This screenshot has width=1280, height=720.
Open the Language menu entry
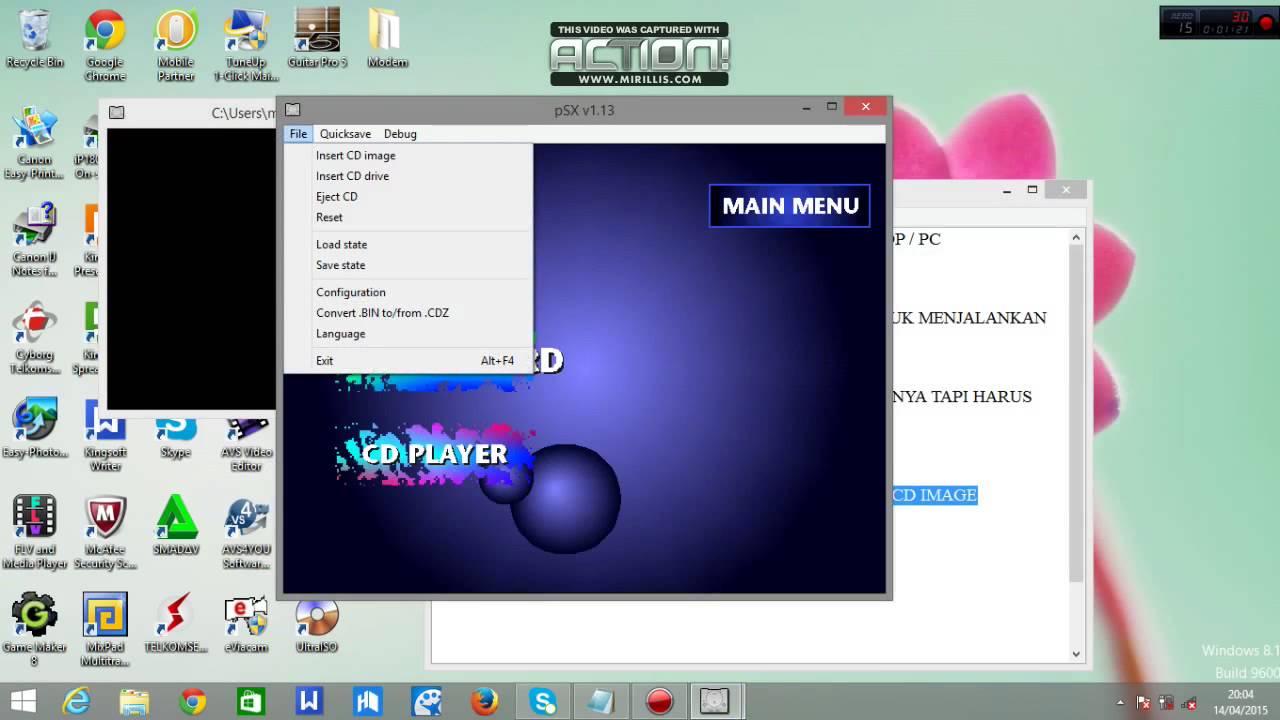point(408,333)
